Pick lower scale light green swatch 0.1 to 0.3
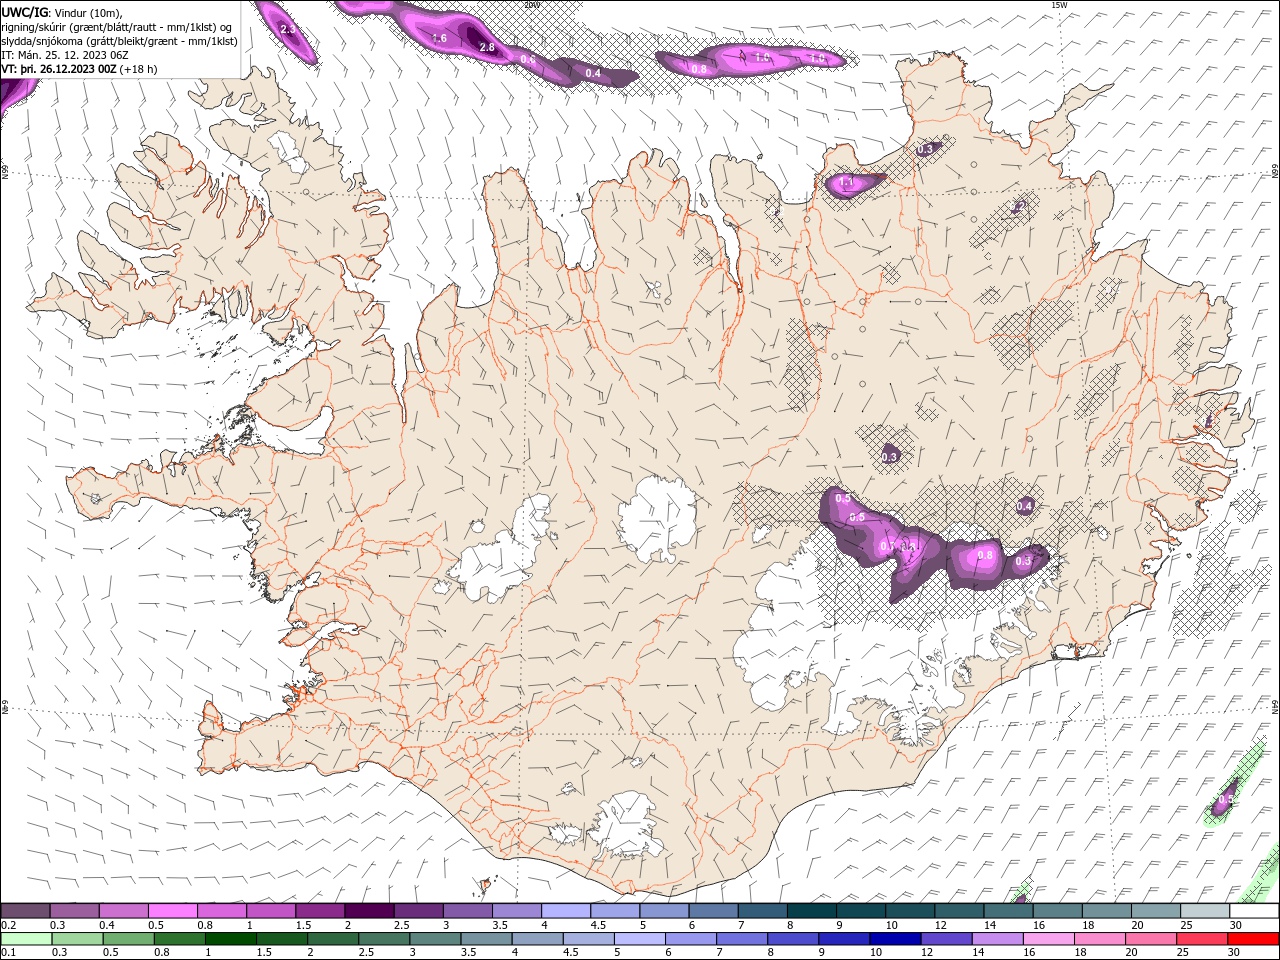 [26, 939]
